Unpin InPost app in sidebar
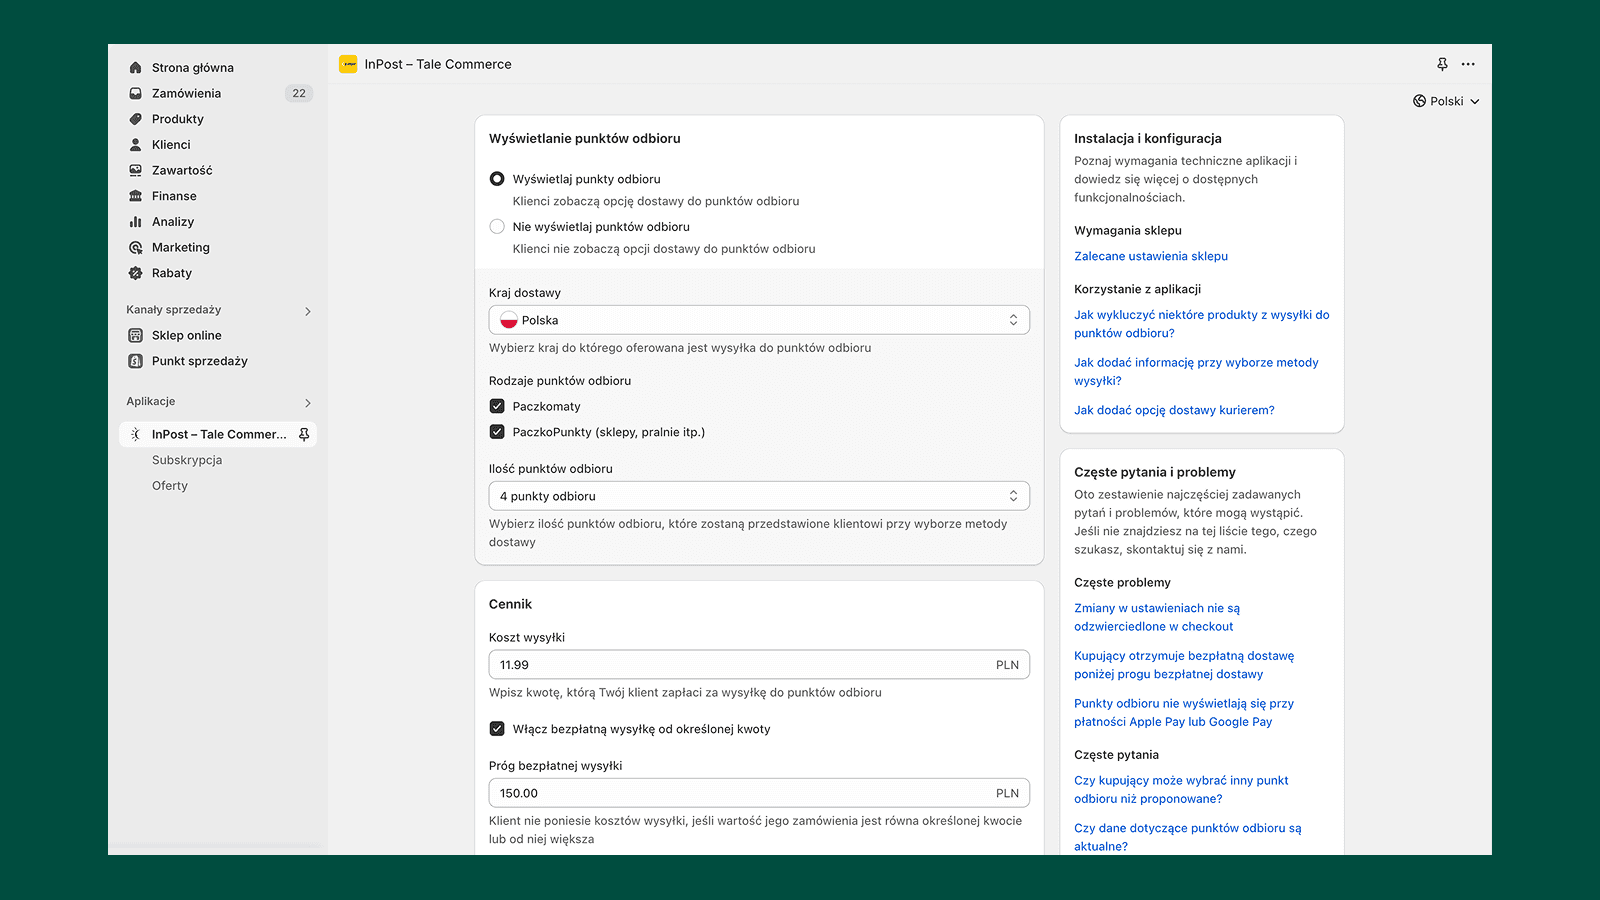This screenshot has width=1600, height=900. pyautogui.click(x=304, y=434)
